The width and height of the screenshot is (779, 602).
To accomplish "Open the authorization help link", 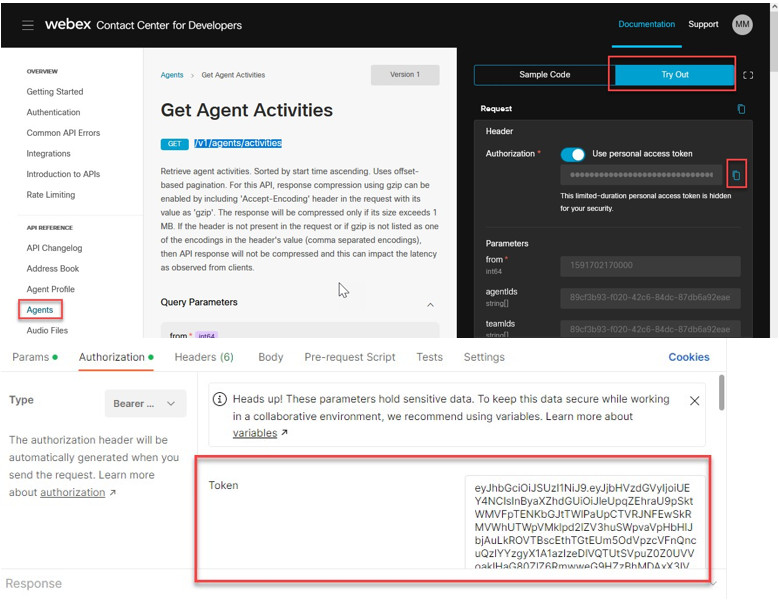I will click(73, 492).
